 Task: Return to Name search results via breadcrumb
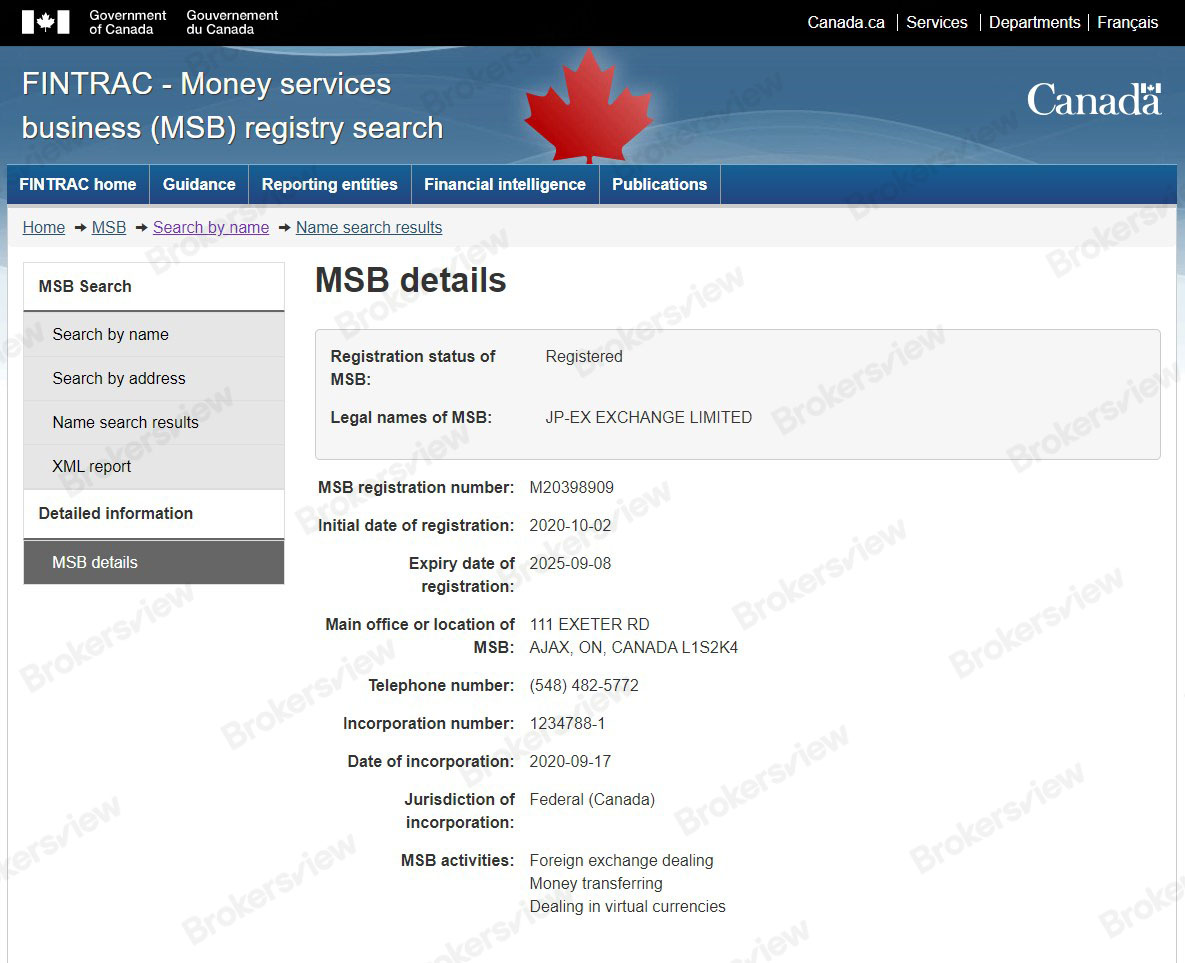point(369,227)
